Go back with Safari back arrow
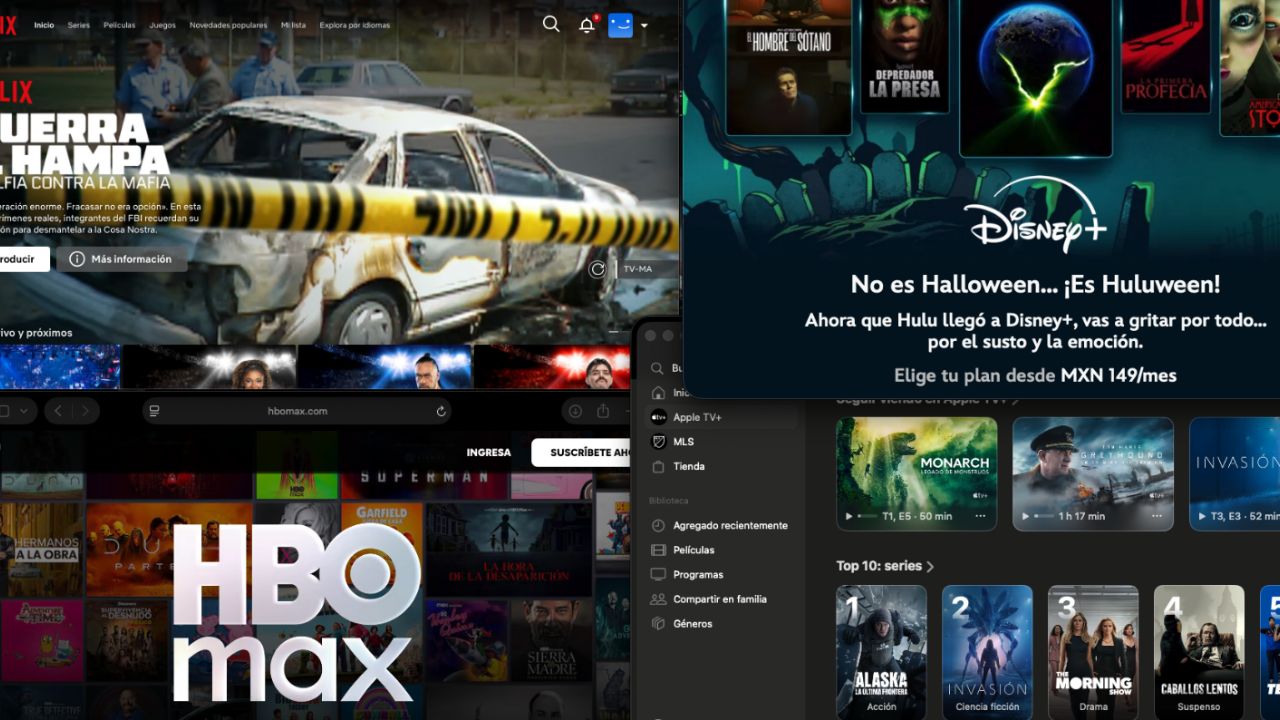The height and width of the screenshot is (720, 1280). pyautogui.click(x=58, y=411)
